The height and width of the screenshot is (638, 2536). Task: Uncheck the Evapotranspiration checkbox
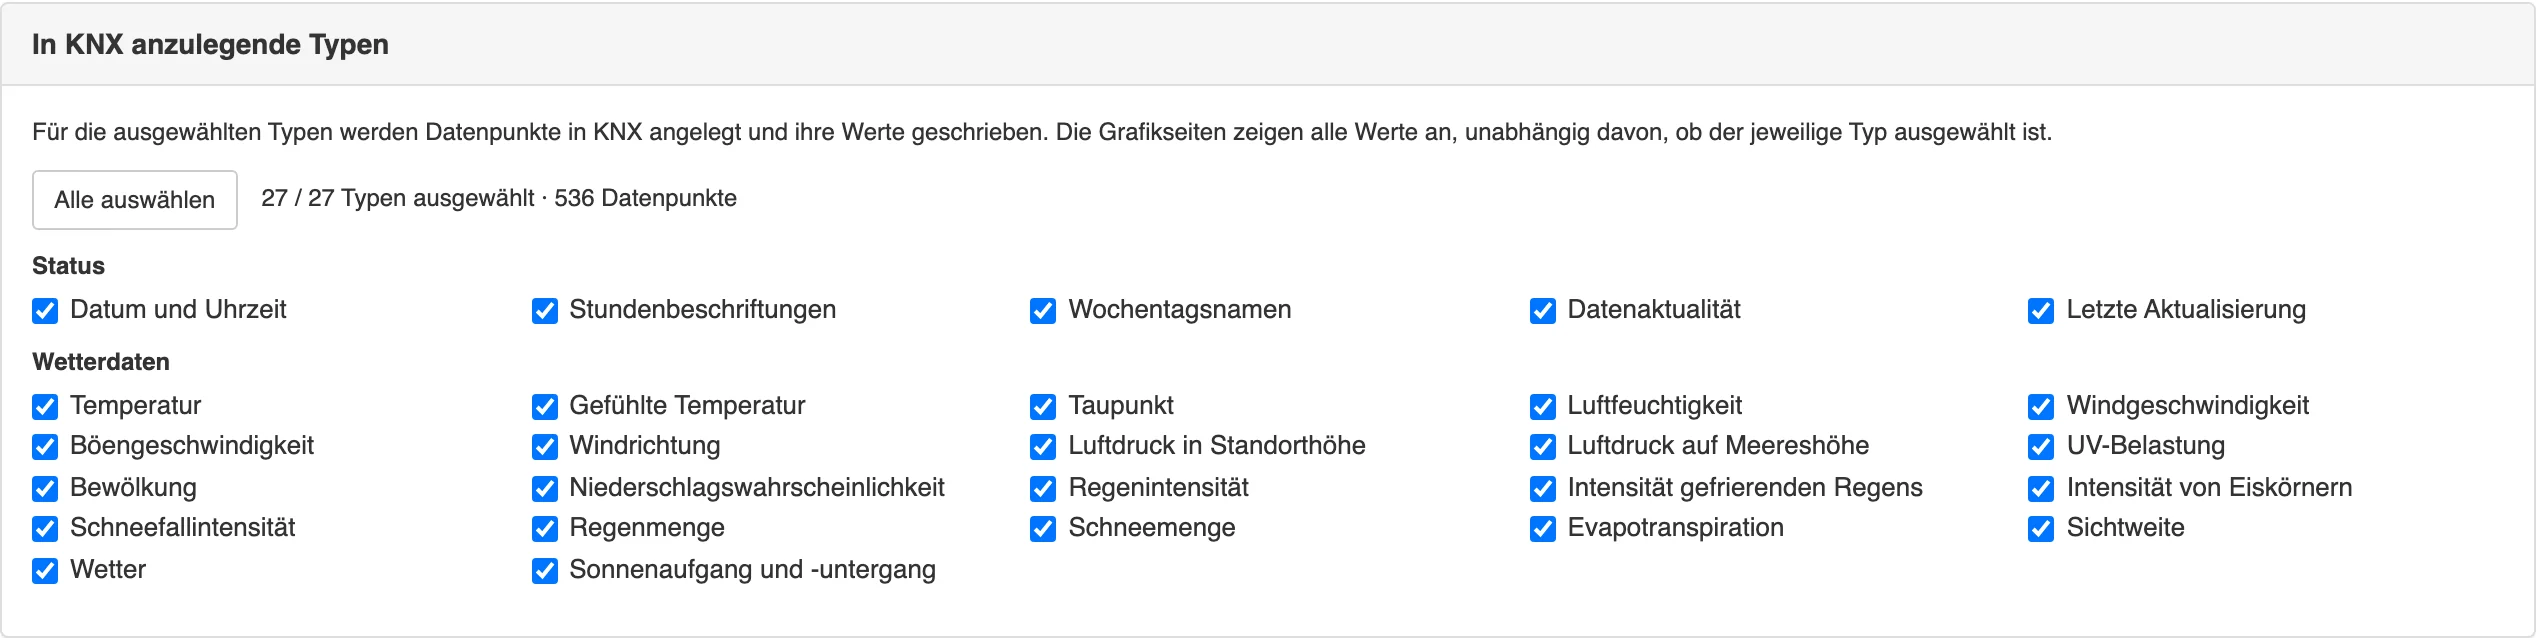[x=1542, y=529]
